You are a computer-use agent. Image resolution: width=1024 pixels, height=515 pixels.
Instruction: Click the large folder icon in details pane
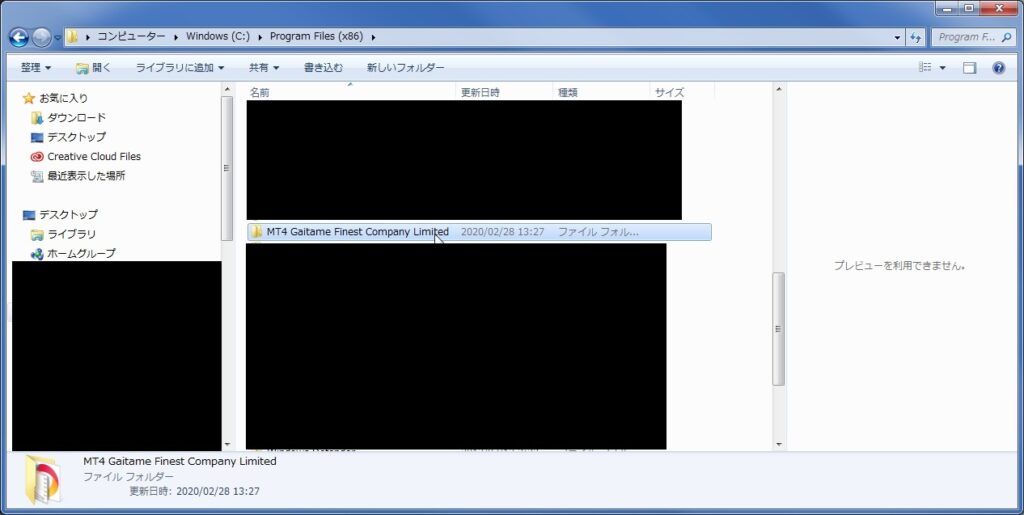(x=43, y=480)
